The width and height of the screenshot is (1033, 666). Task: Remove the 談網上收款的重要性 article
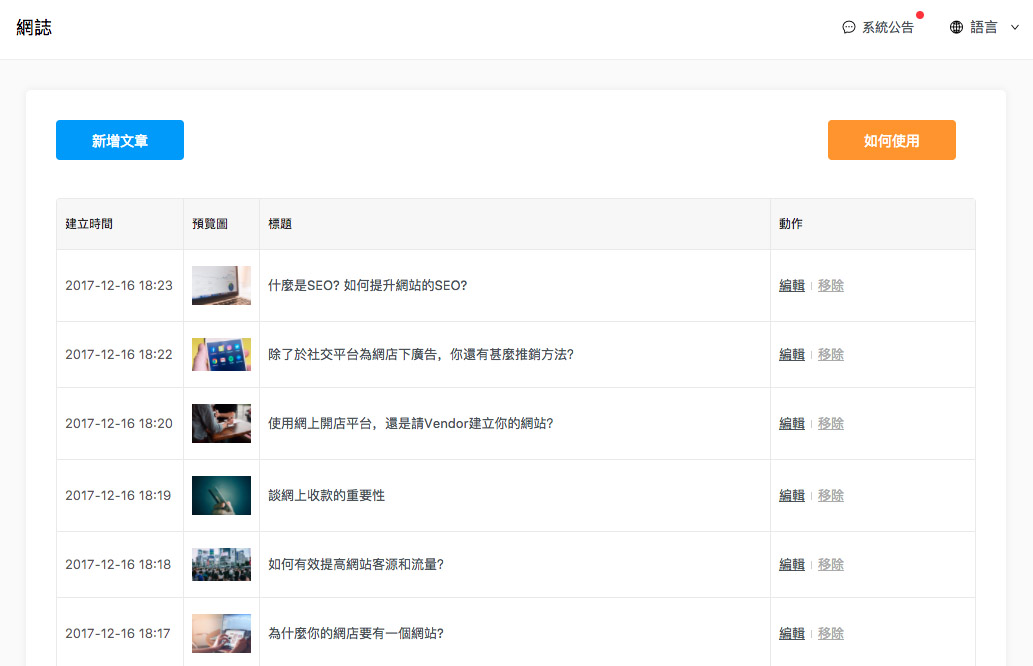click(831, 495)
